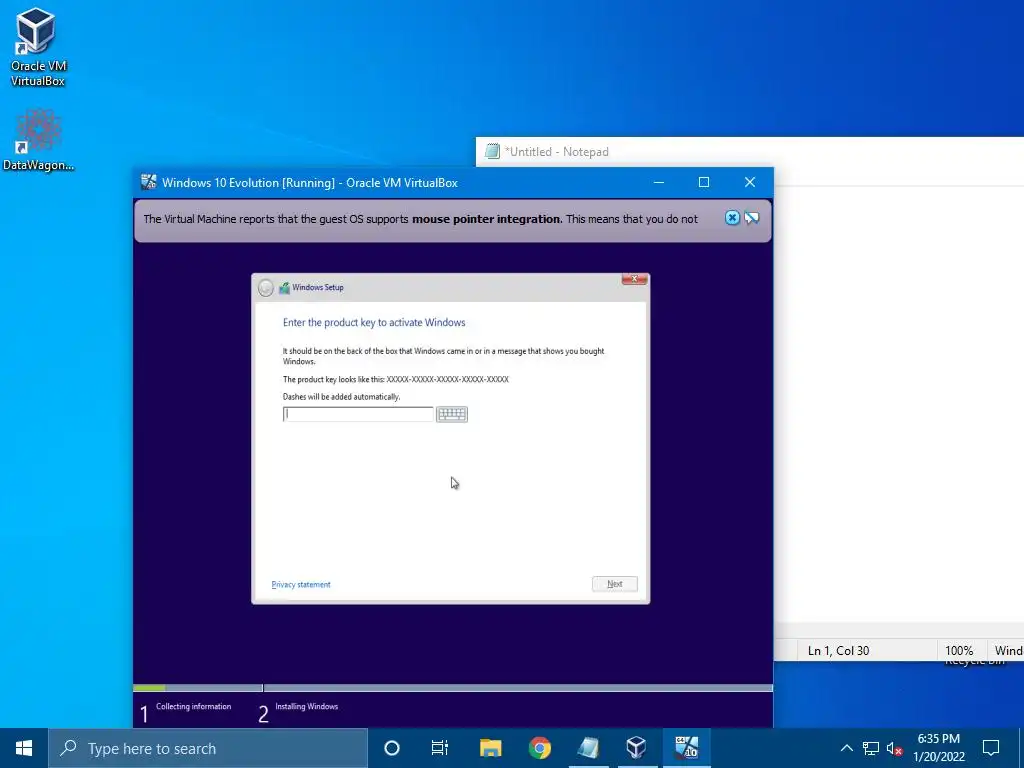This screenshot has width=1024, height=768.
Task: Show hidden system tray icons
Action: 846,748
